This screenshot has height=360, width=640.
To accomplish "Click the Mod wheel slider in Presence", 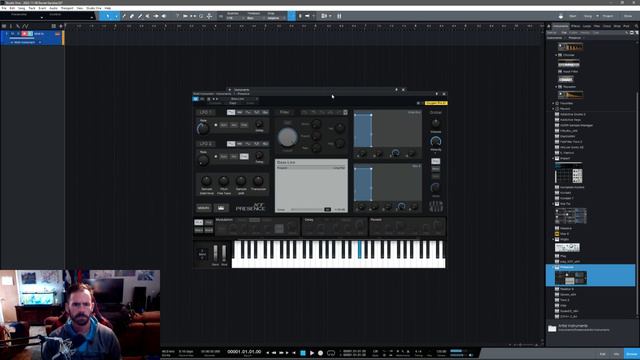I will 224,253.
